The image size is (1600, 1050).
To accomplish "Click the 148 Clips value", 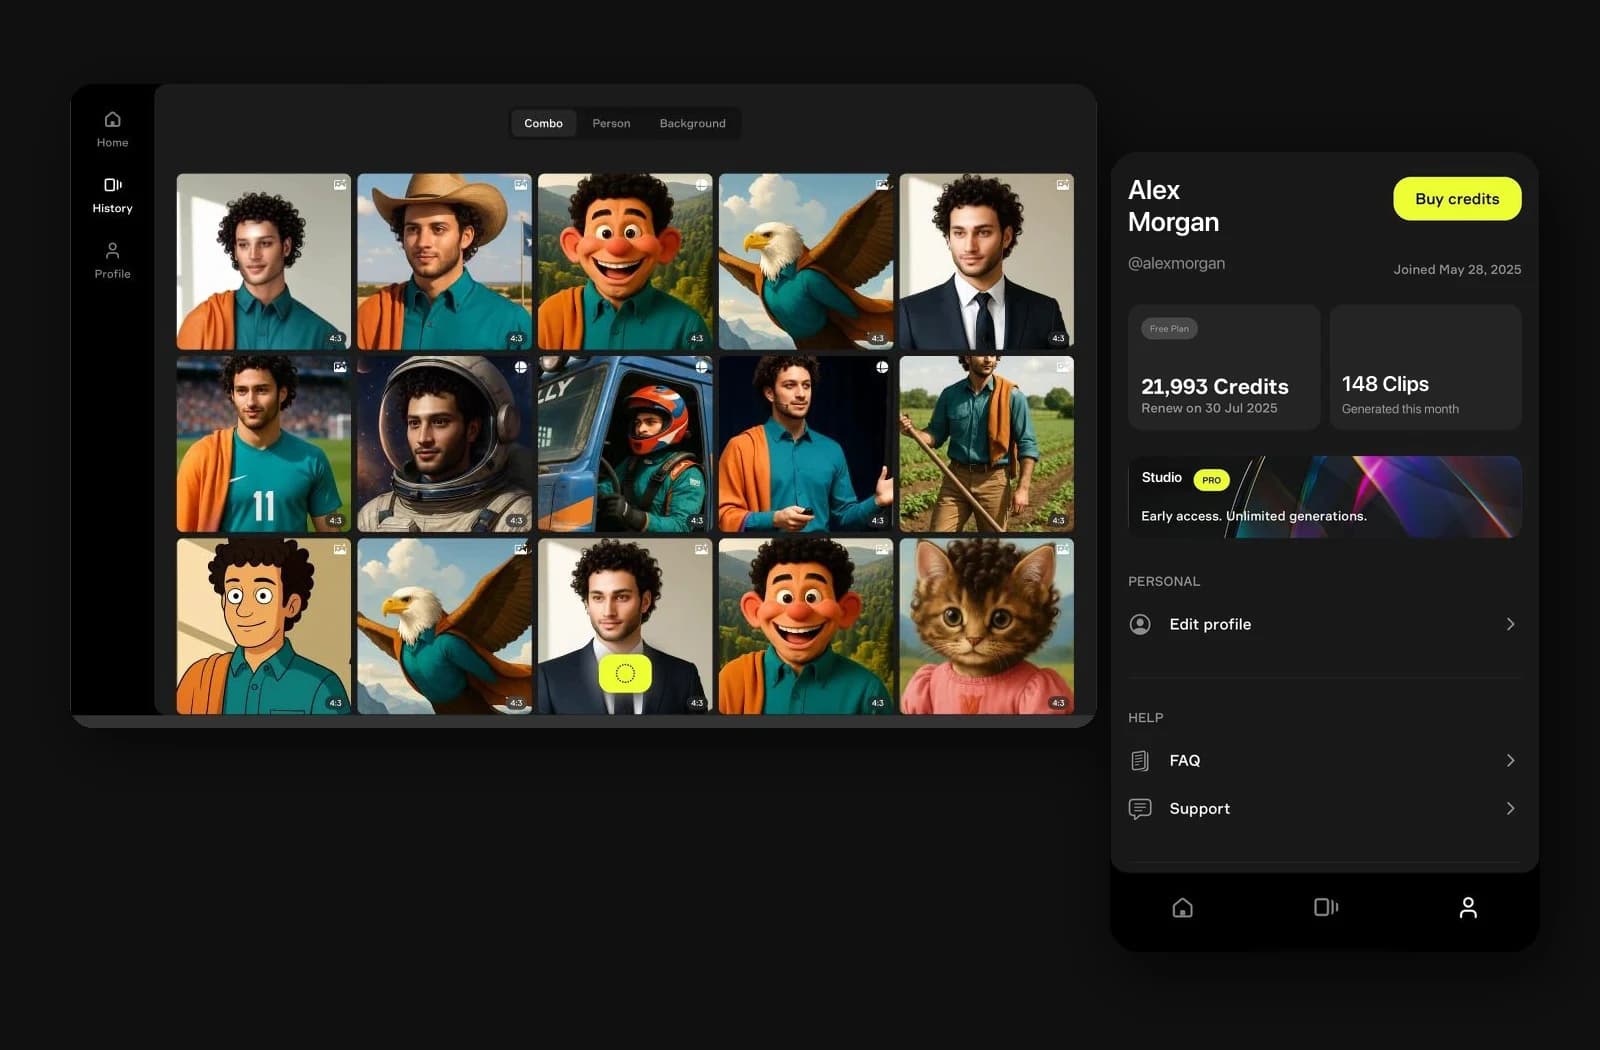I will point(1385,384).
